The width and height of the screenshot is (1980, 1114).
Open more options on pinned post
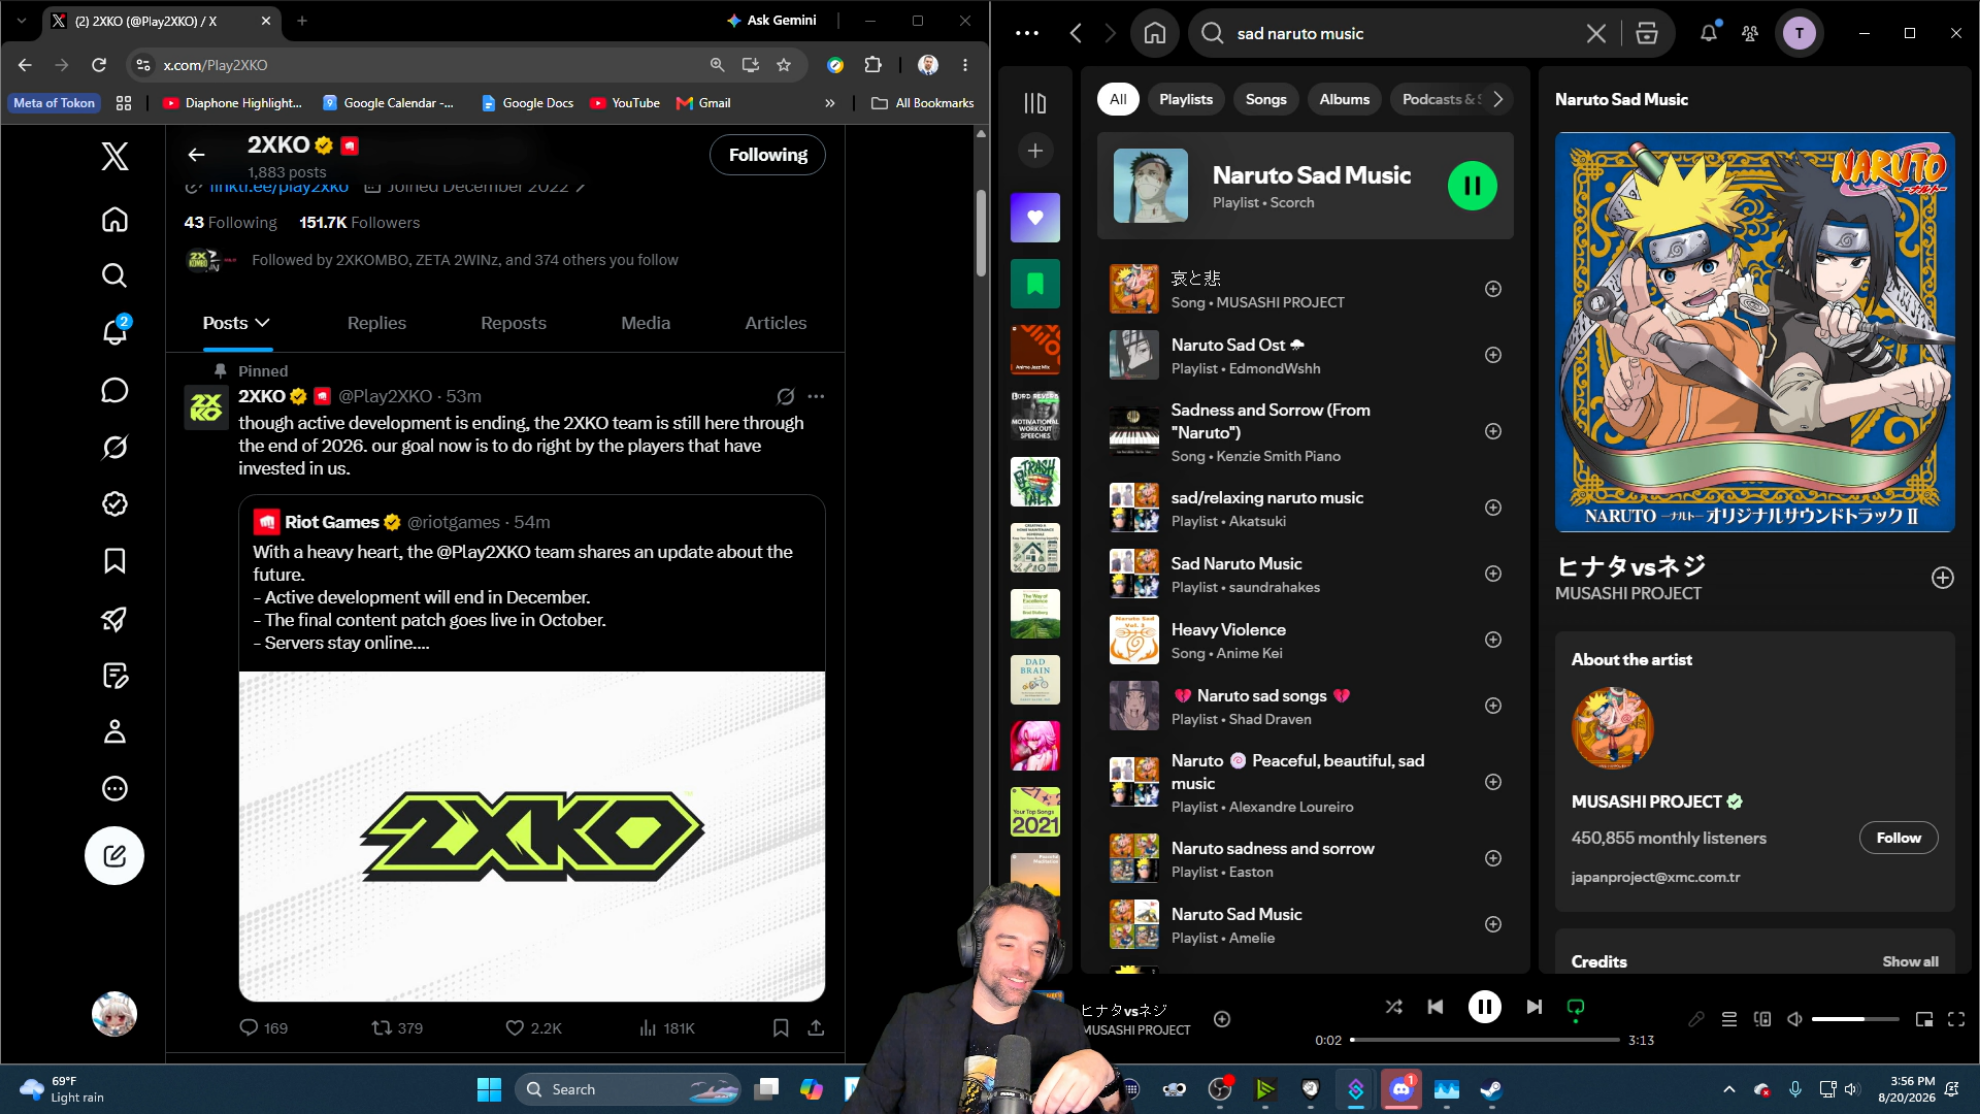pos(816,397)
